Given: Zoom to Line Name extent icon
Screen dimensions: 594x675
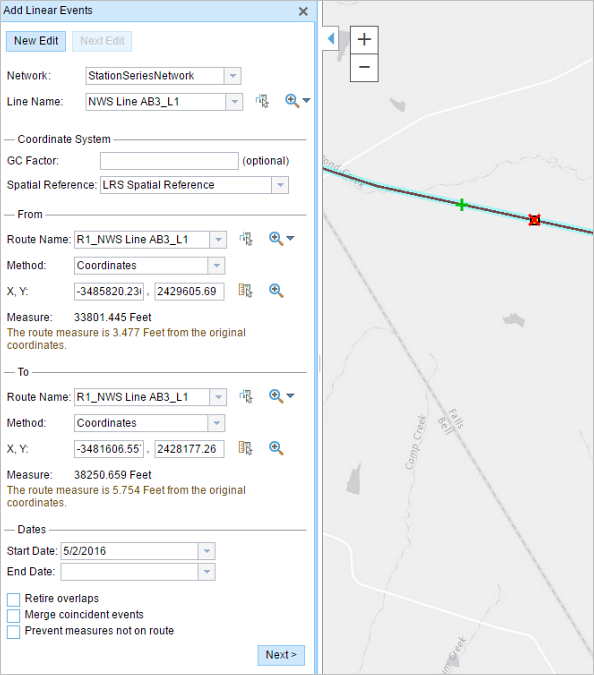Looking at the screenshot, I should tap(292, 101).
